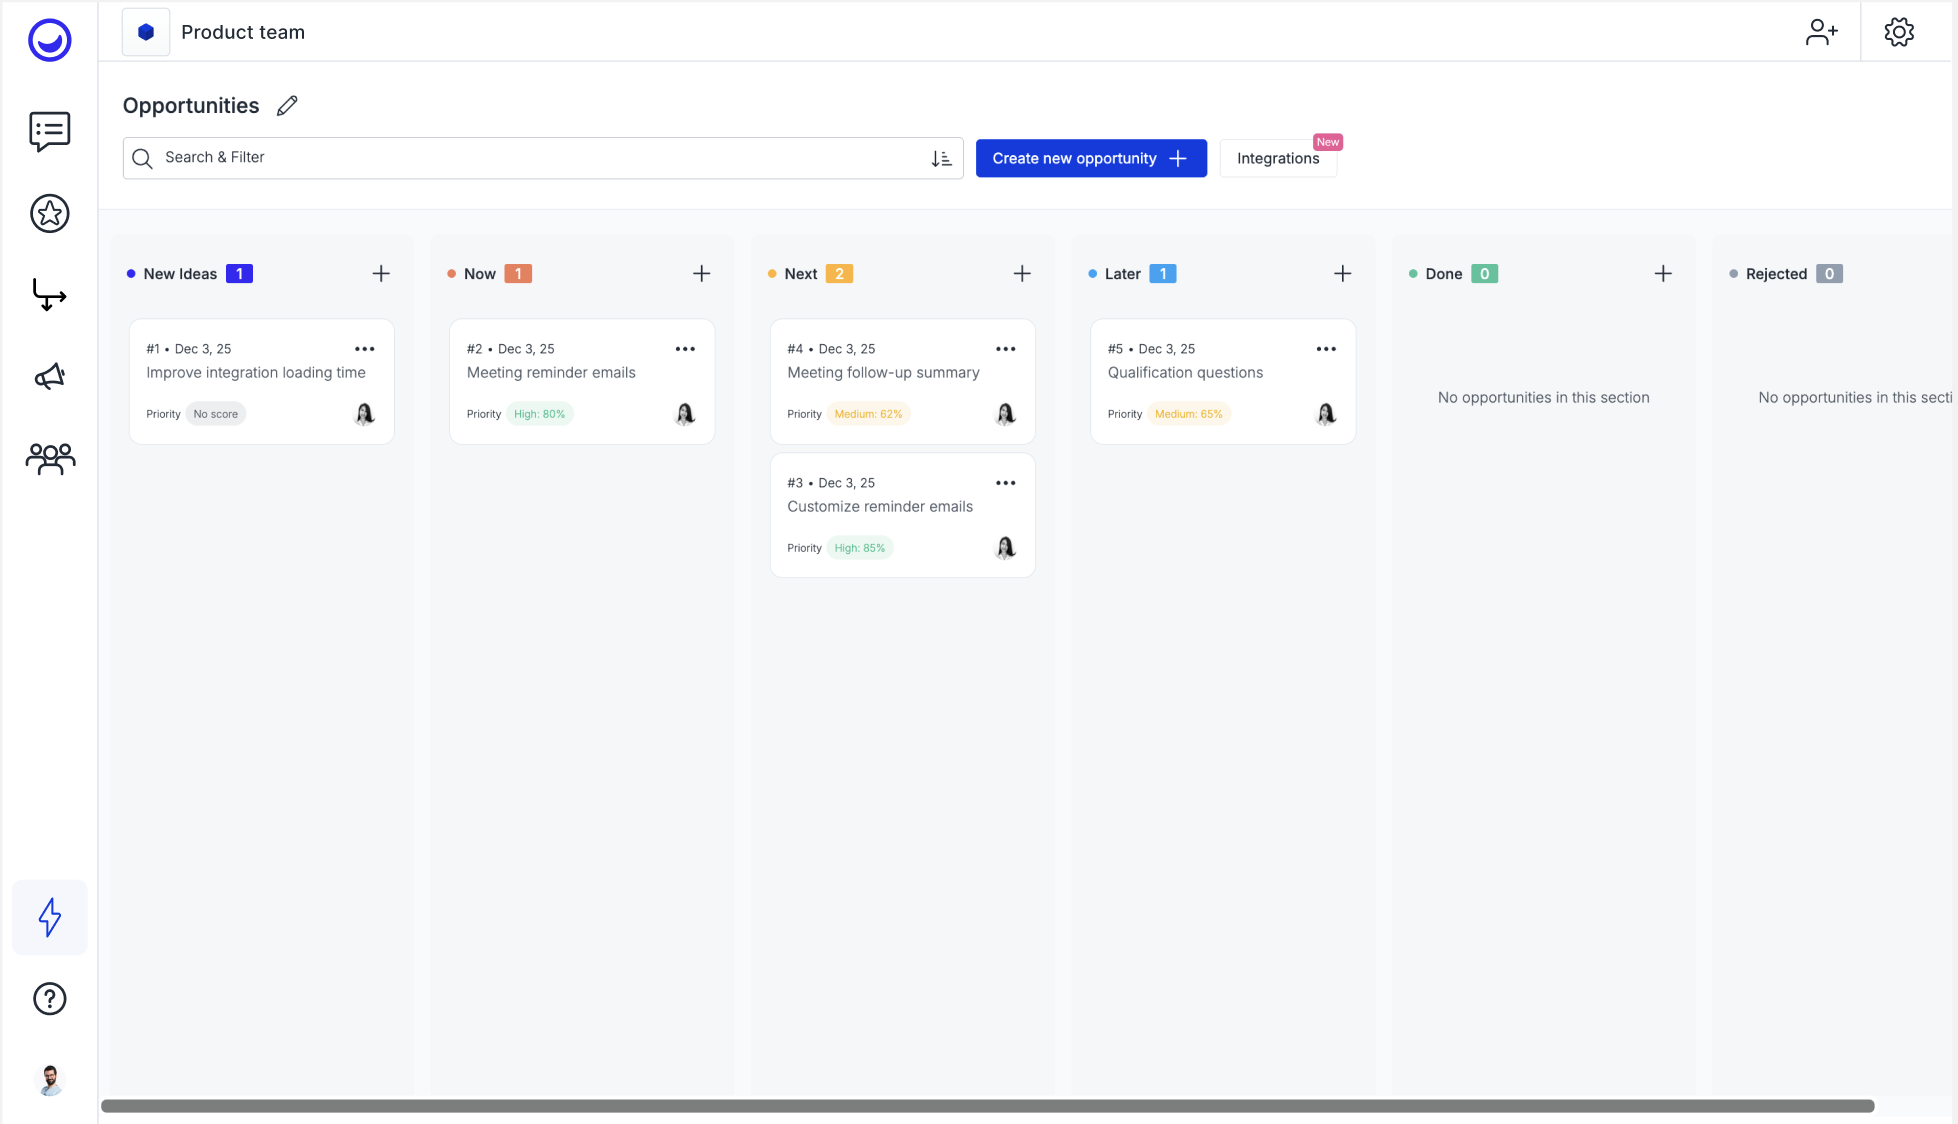
Task: Open the team members group icon
Action: click(x=49, y=459)
